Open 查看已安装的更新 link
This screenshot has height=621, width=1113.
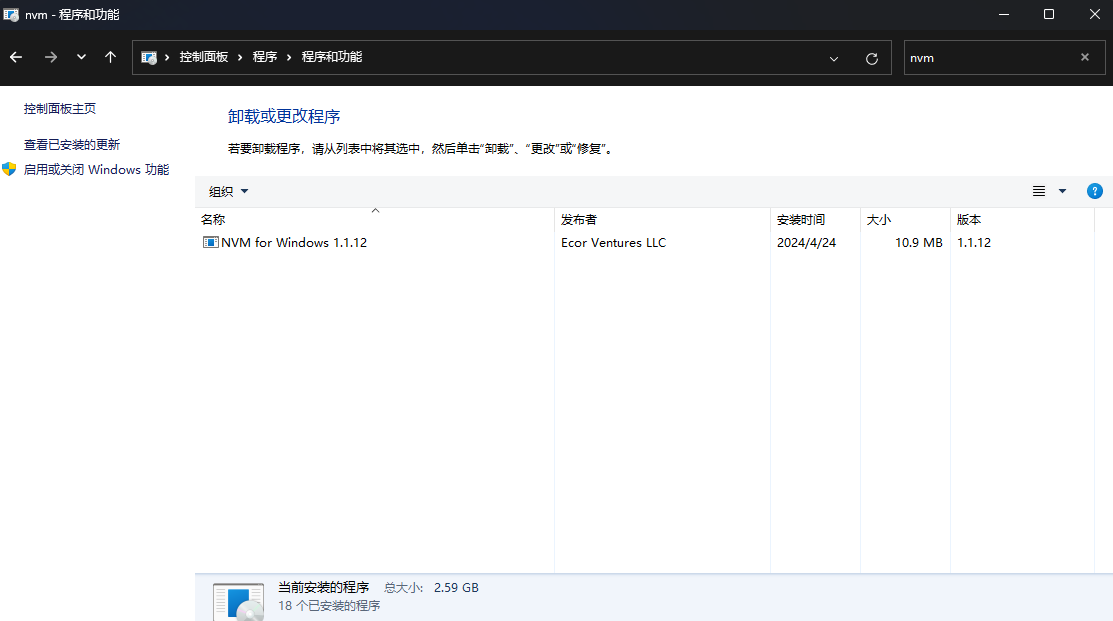[72, 145]
